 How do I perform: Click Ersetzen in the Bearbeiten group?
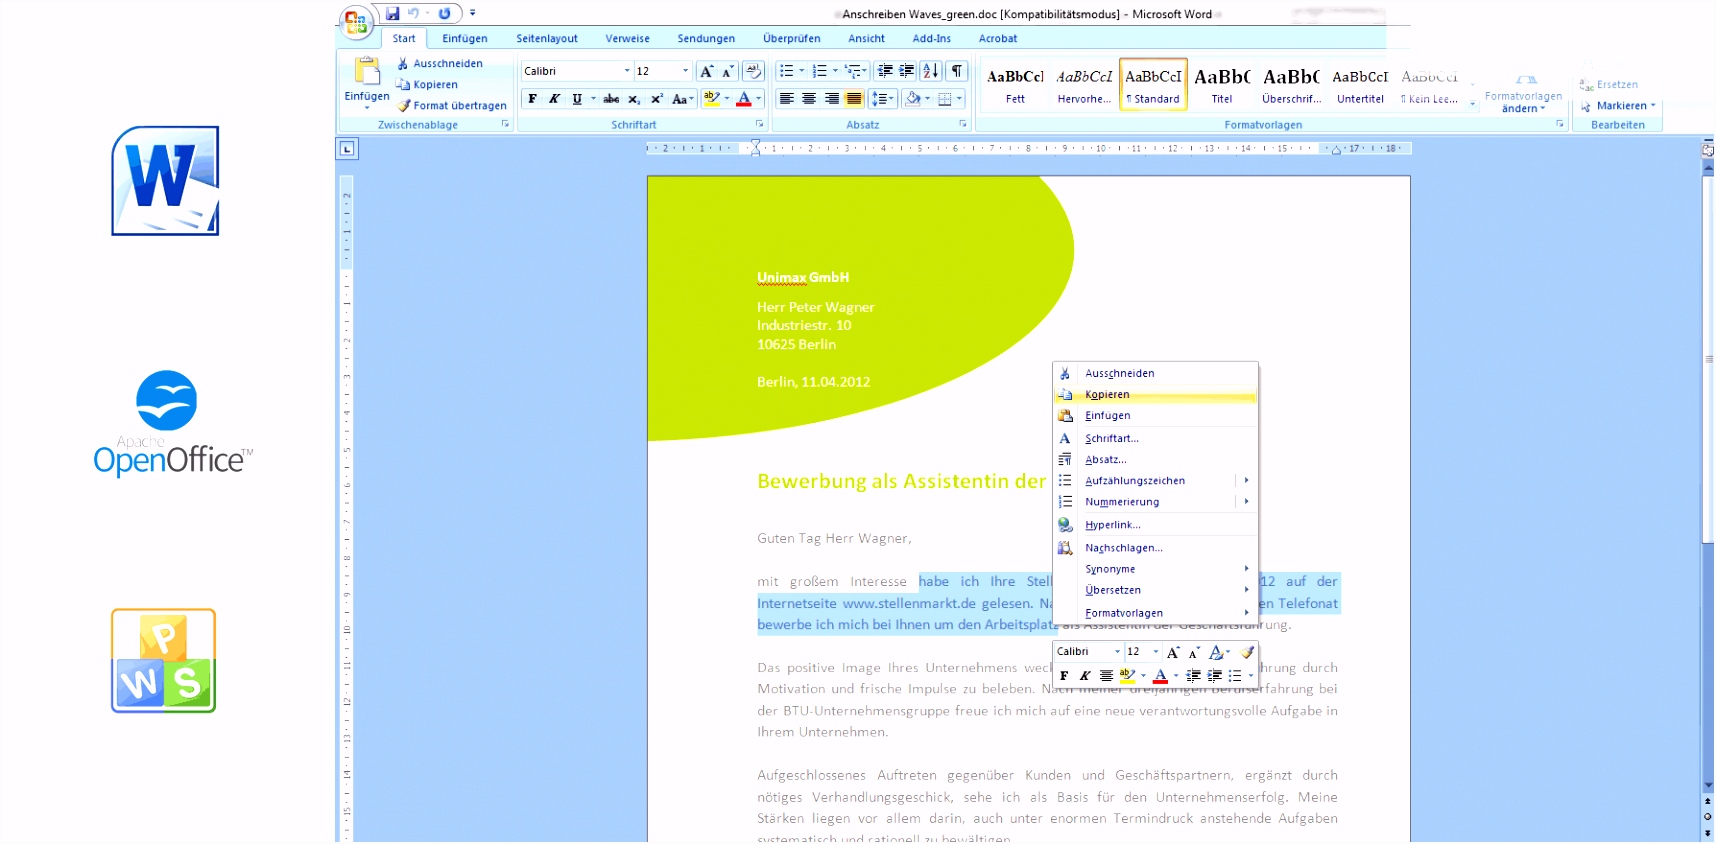1608,84
